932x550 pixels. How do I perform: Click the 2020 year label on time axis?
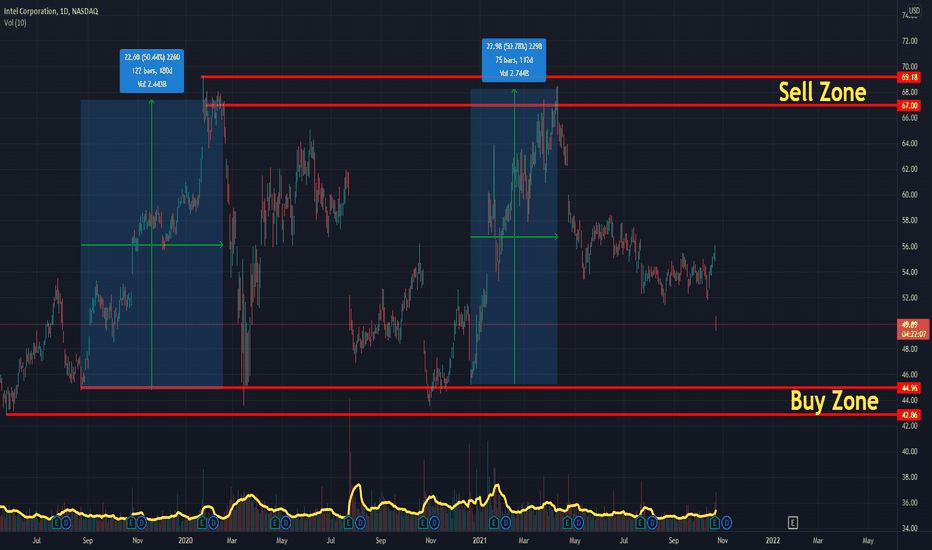(185, 540)
